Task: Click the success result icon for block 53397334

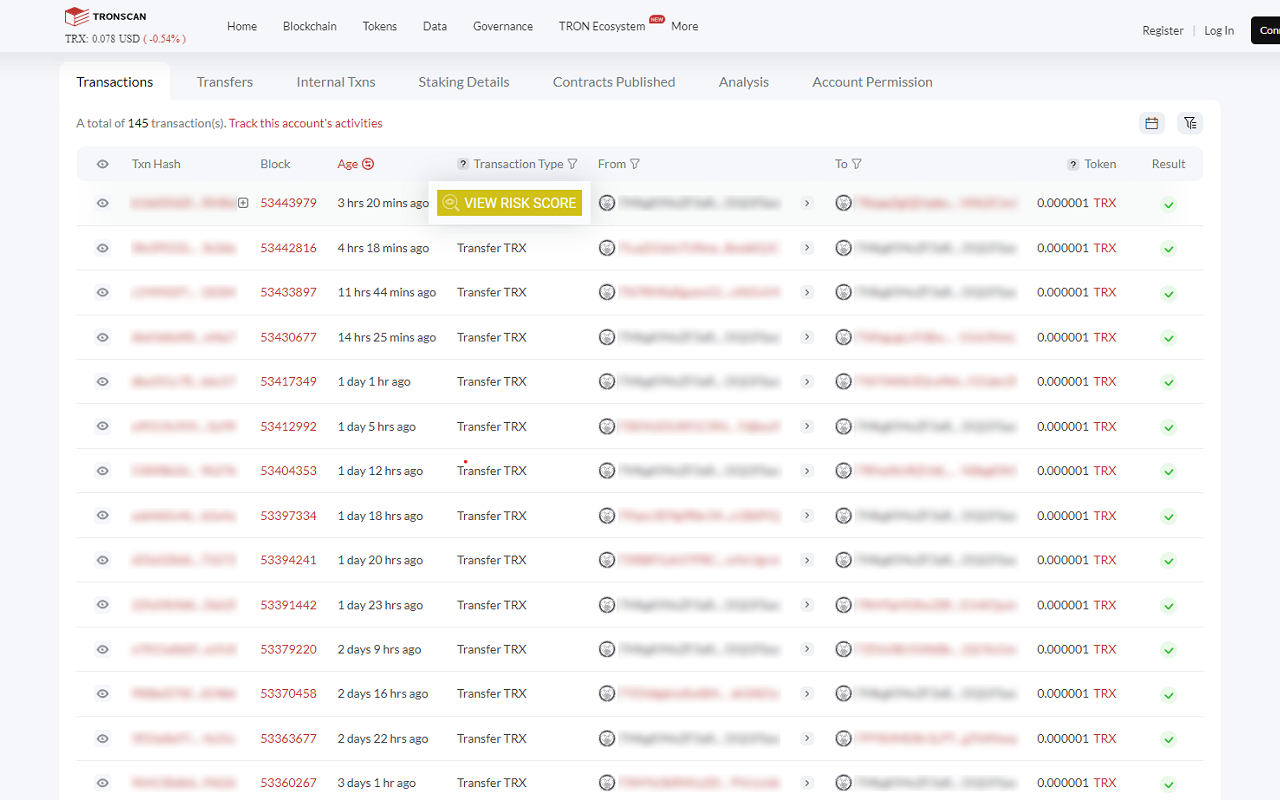Action: pyautogui.click(x=1168, y=517)
